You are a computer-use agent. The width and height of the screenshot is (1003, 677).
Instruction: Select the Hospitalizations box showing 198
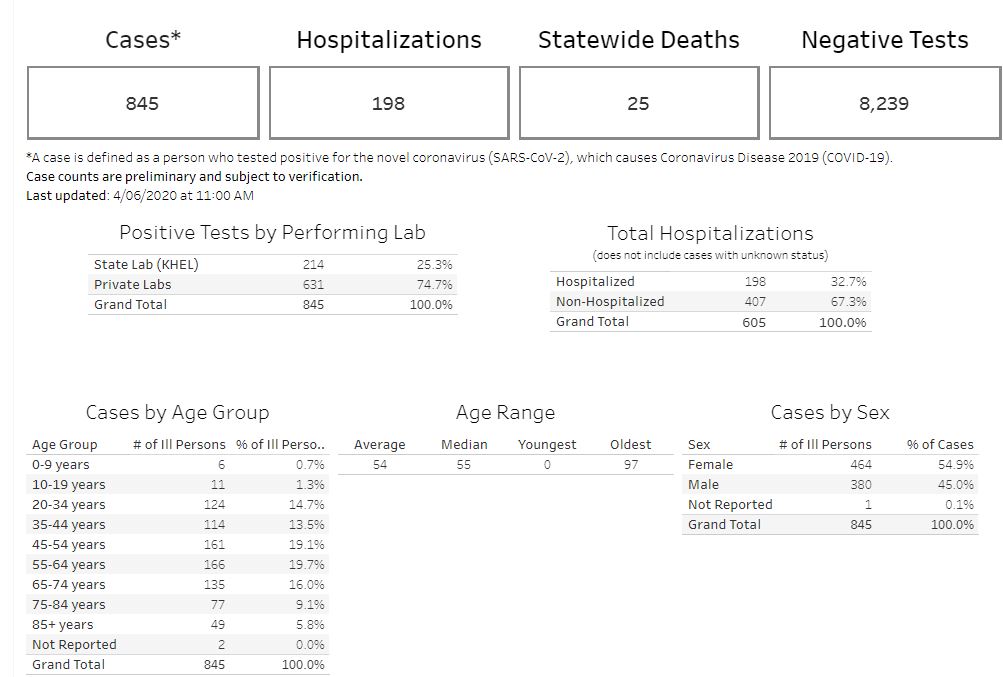389,103
